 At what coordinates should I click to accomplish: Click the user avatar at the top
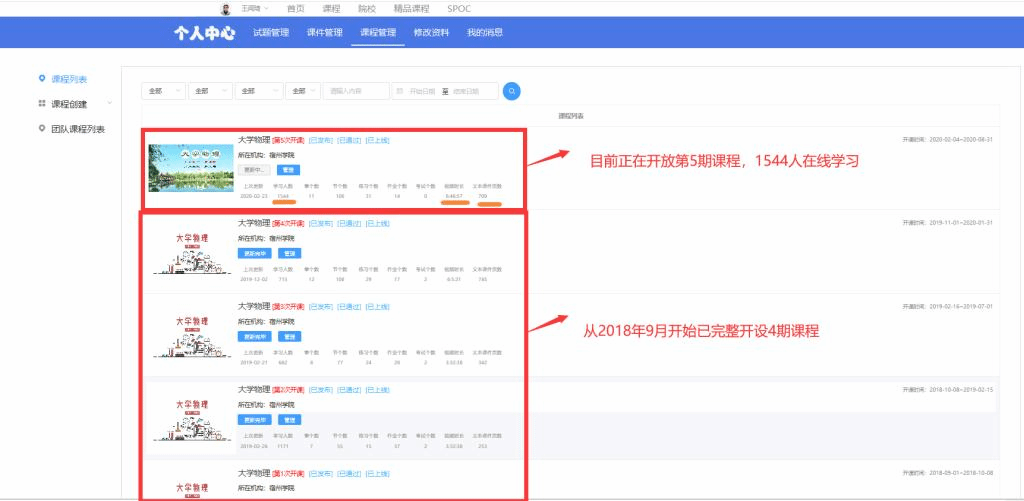click(226, 8)
